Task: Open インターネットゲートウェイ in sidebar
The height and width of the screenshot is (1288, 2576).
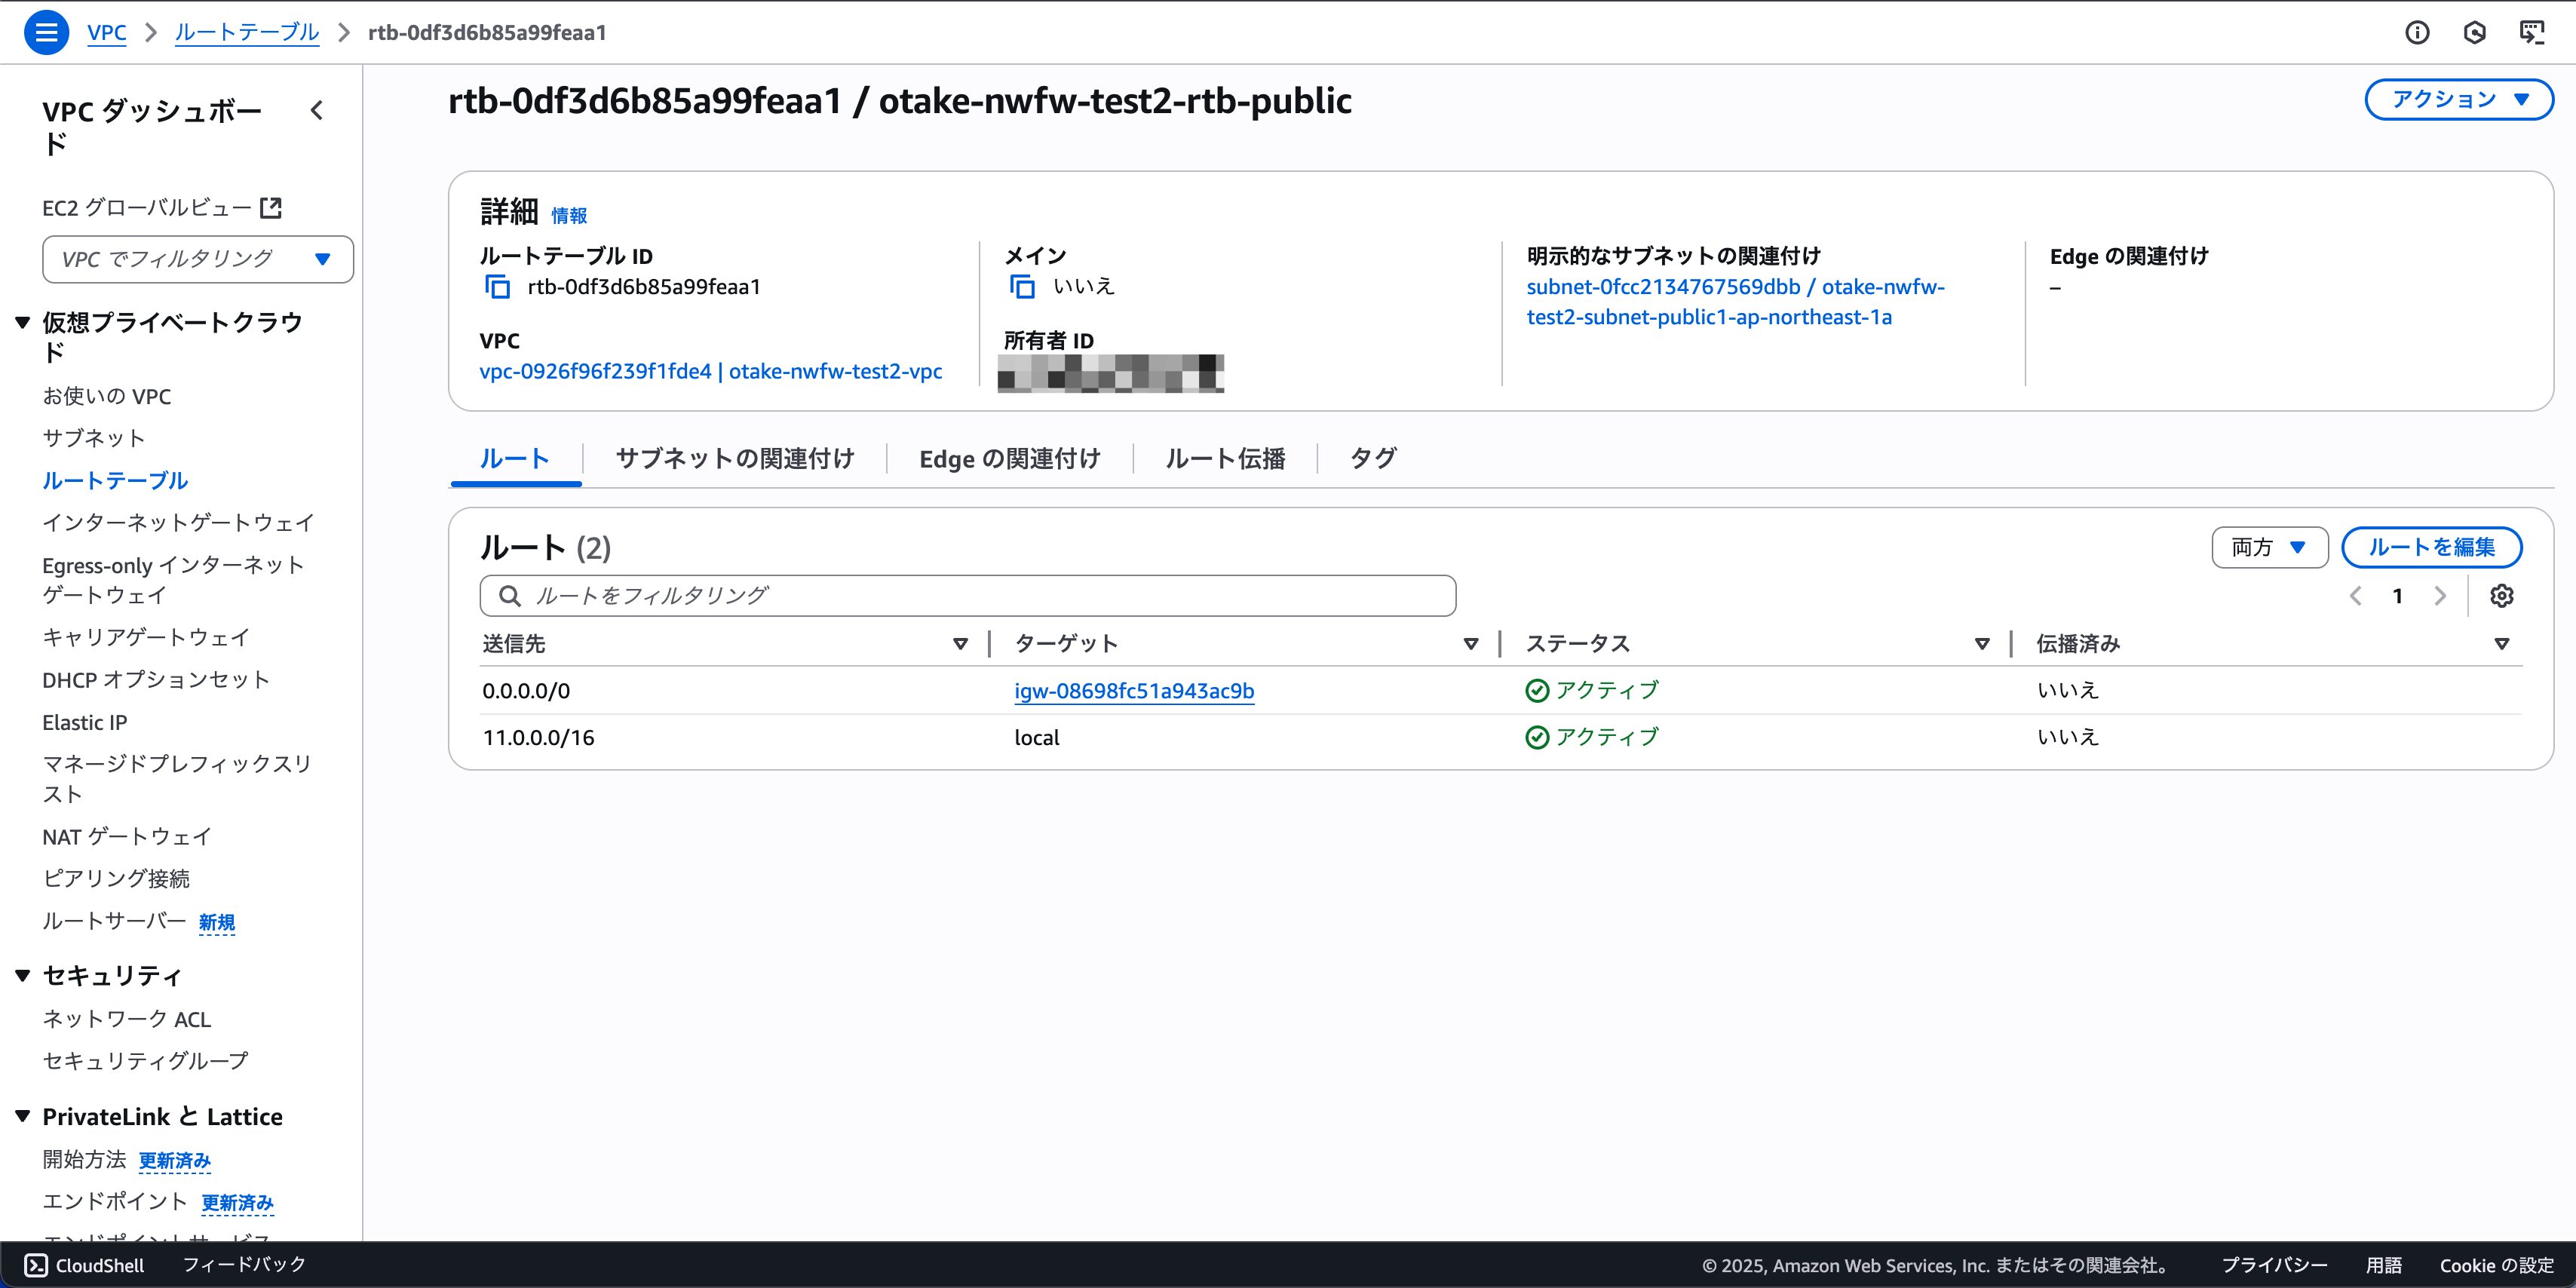Action: pos(178,522)
